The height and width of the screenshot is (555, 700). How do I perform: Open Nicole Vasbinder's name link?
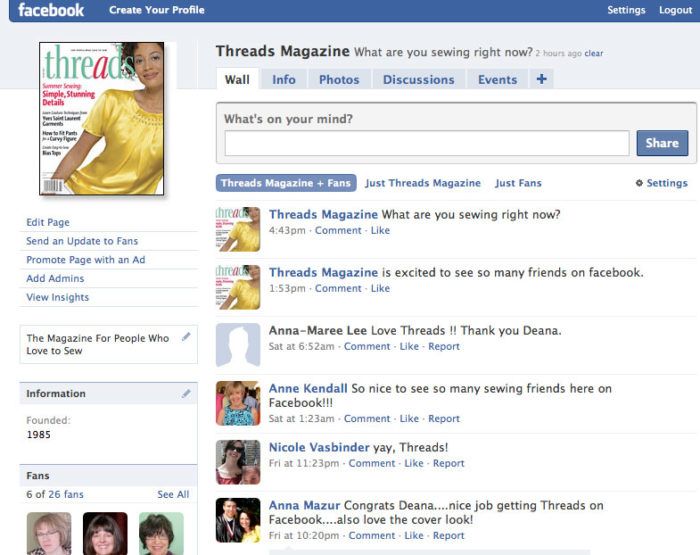[319, 447]
